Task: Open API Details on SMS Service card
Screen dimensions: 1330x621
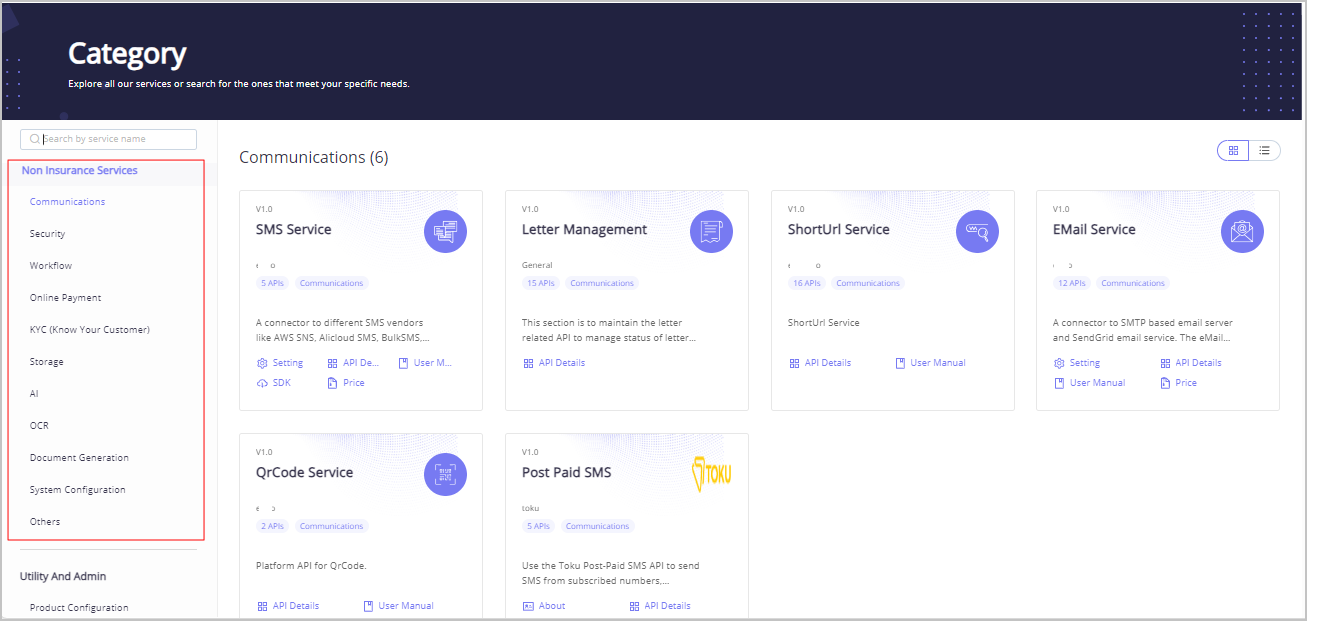Action: click(353, 363)
